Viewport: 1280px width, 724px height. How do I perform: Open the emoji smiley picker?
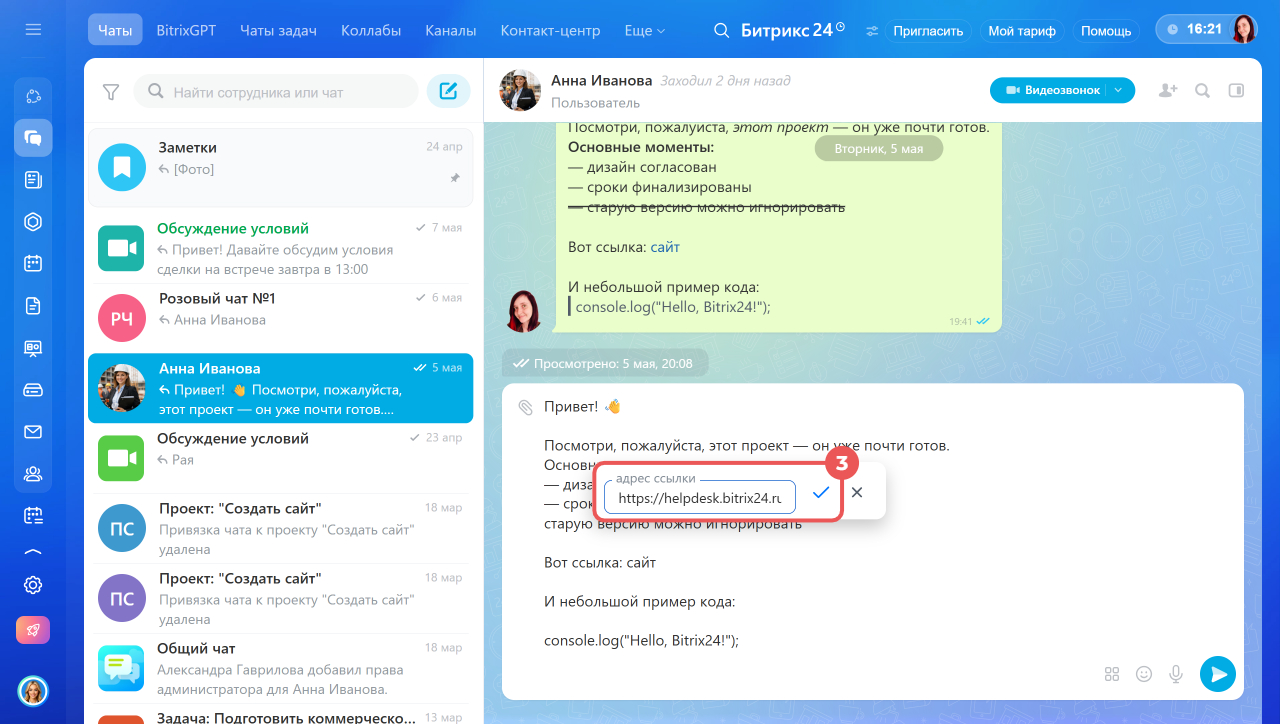click(x=1144, y=674)
